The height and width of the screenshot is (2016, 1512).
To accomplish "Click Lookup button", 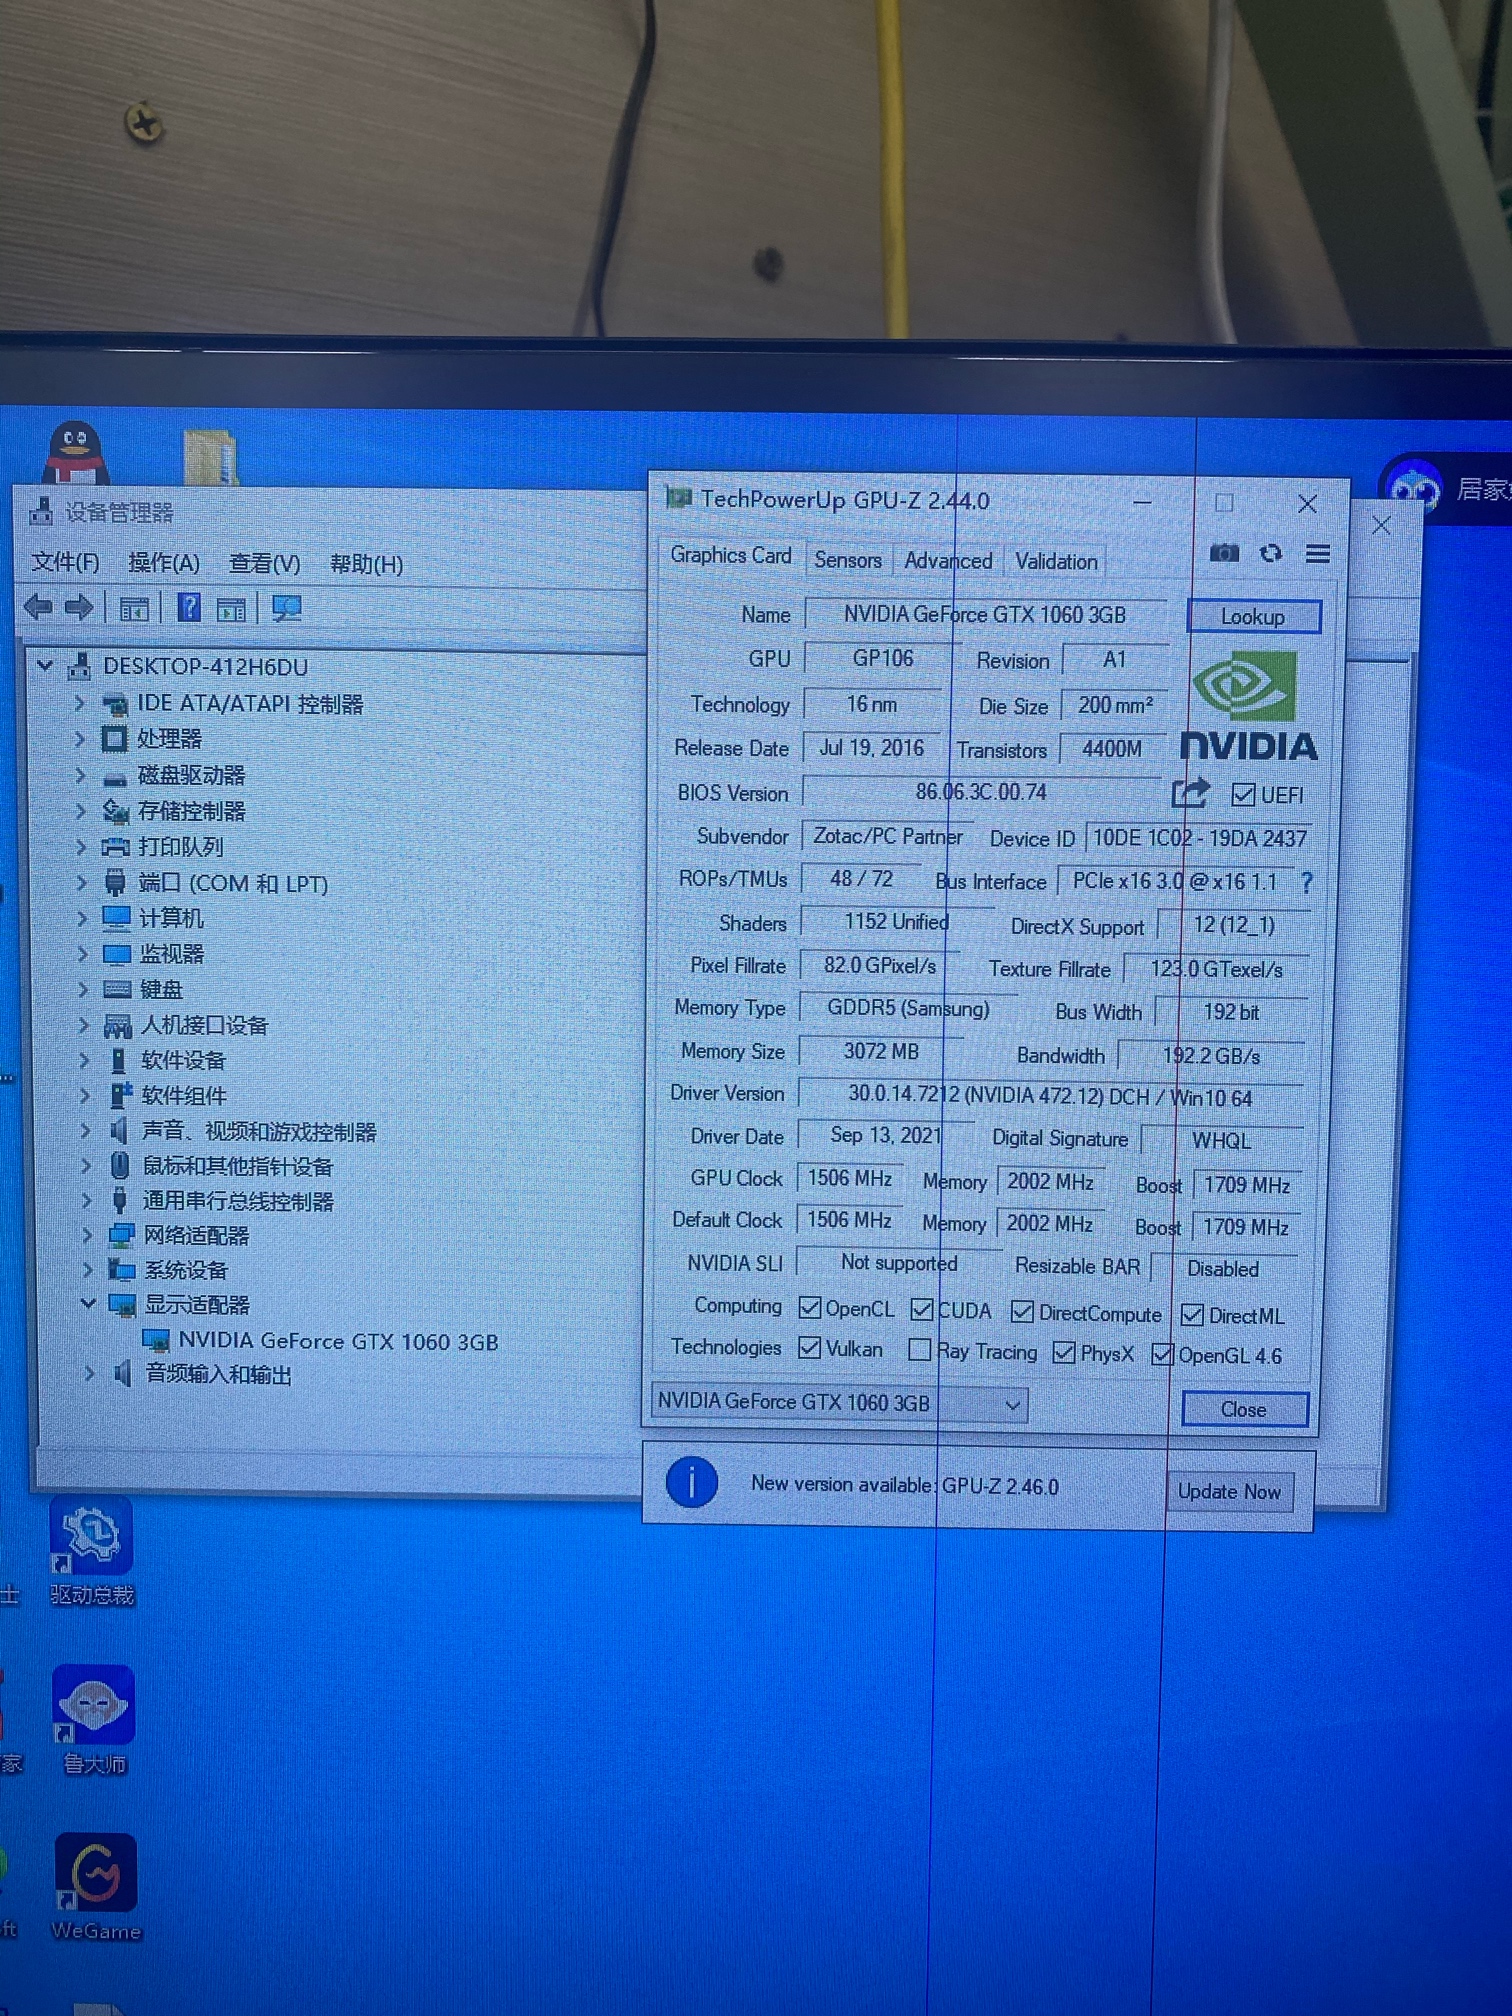I will coord(1253,617).
